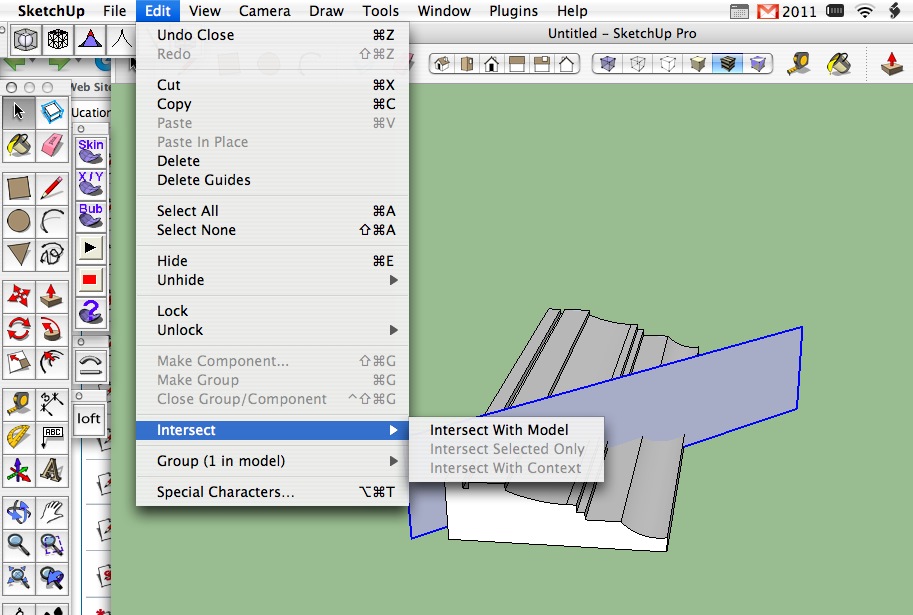Switch to the Iso standard view icon
The height and width of the screenshot is (615, 913).
pyautogui.click(x=443, y=65)
